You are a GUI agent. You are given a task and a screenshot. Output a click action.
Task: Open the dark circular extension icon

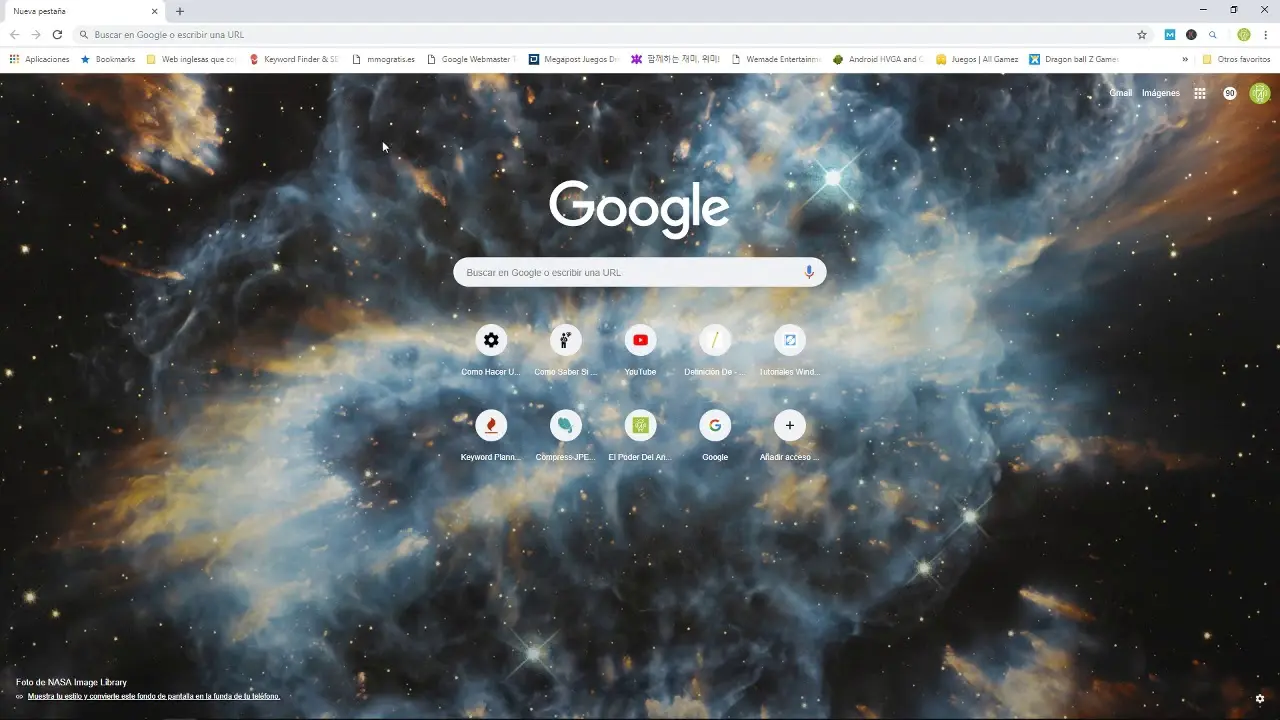coord(1191,34)
